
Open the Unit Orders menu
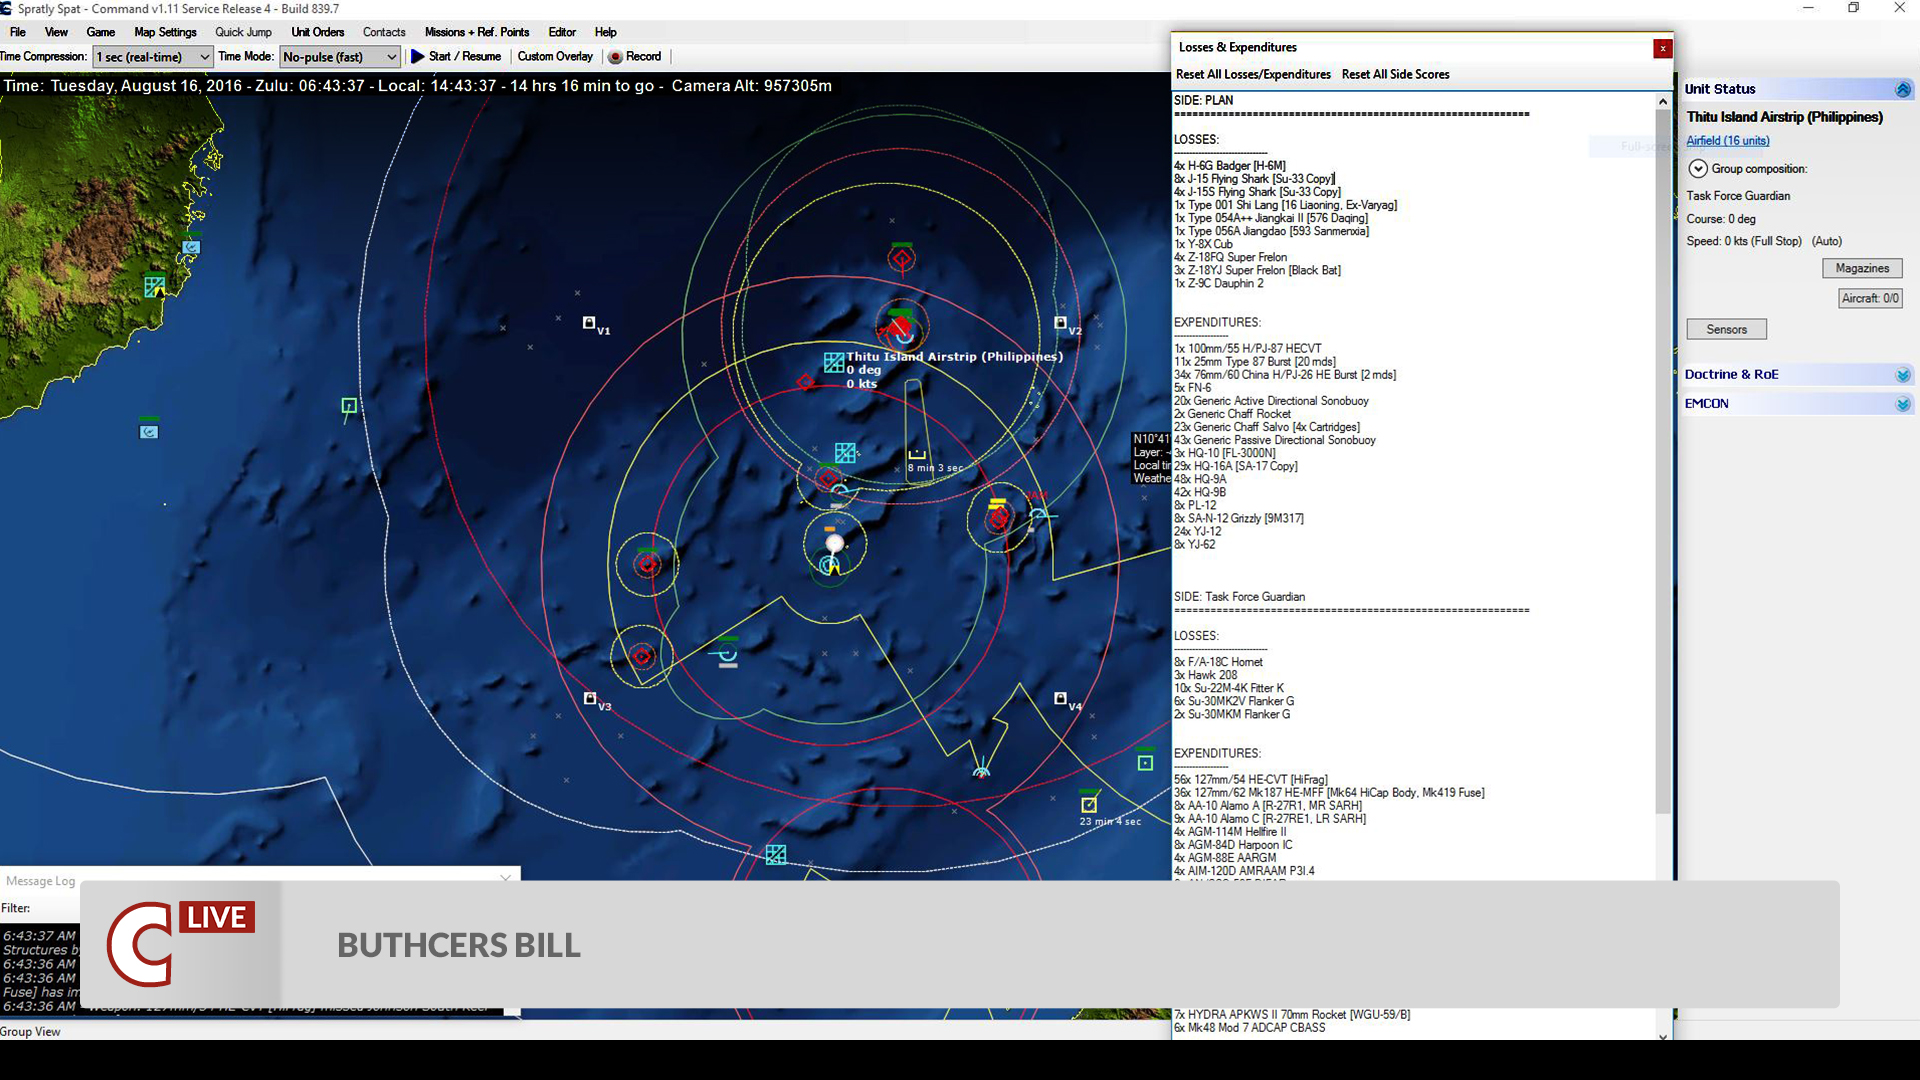[317, 32]
